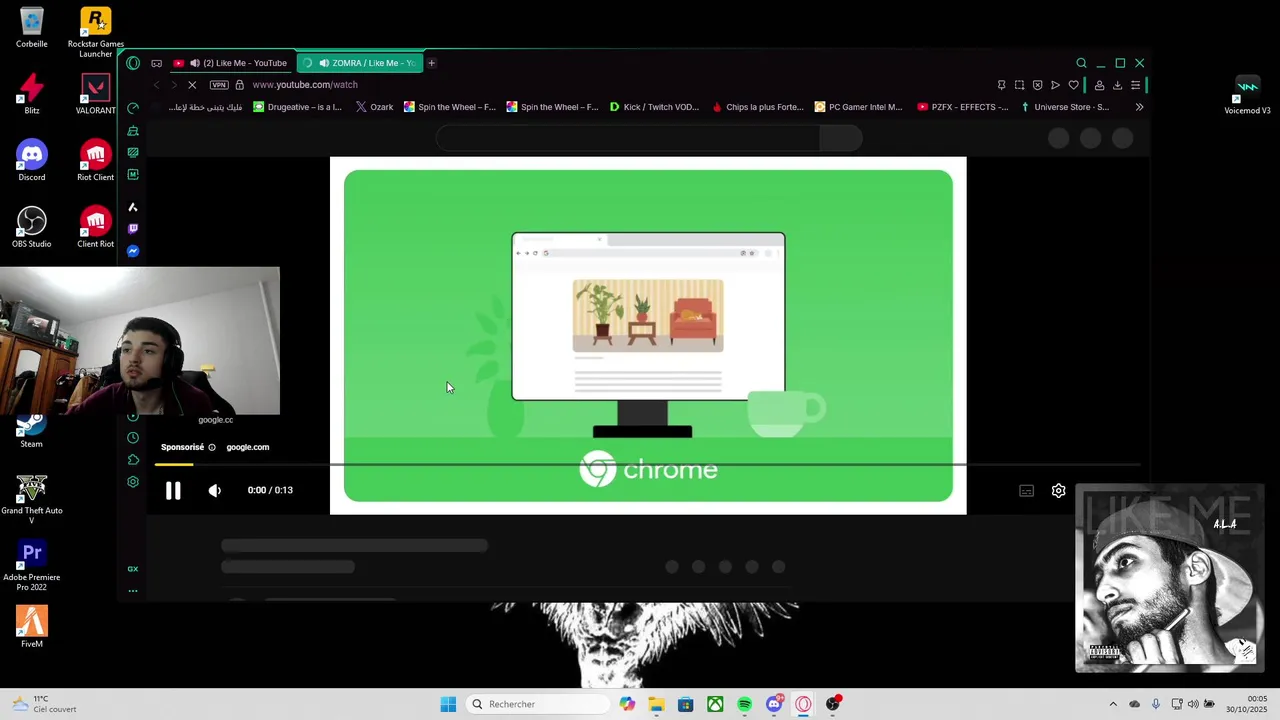Open the Chips la plus Forte bookmark
Viewport: 1280px width, 720px height.
pyautogui.click(x=758, y=107)
